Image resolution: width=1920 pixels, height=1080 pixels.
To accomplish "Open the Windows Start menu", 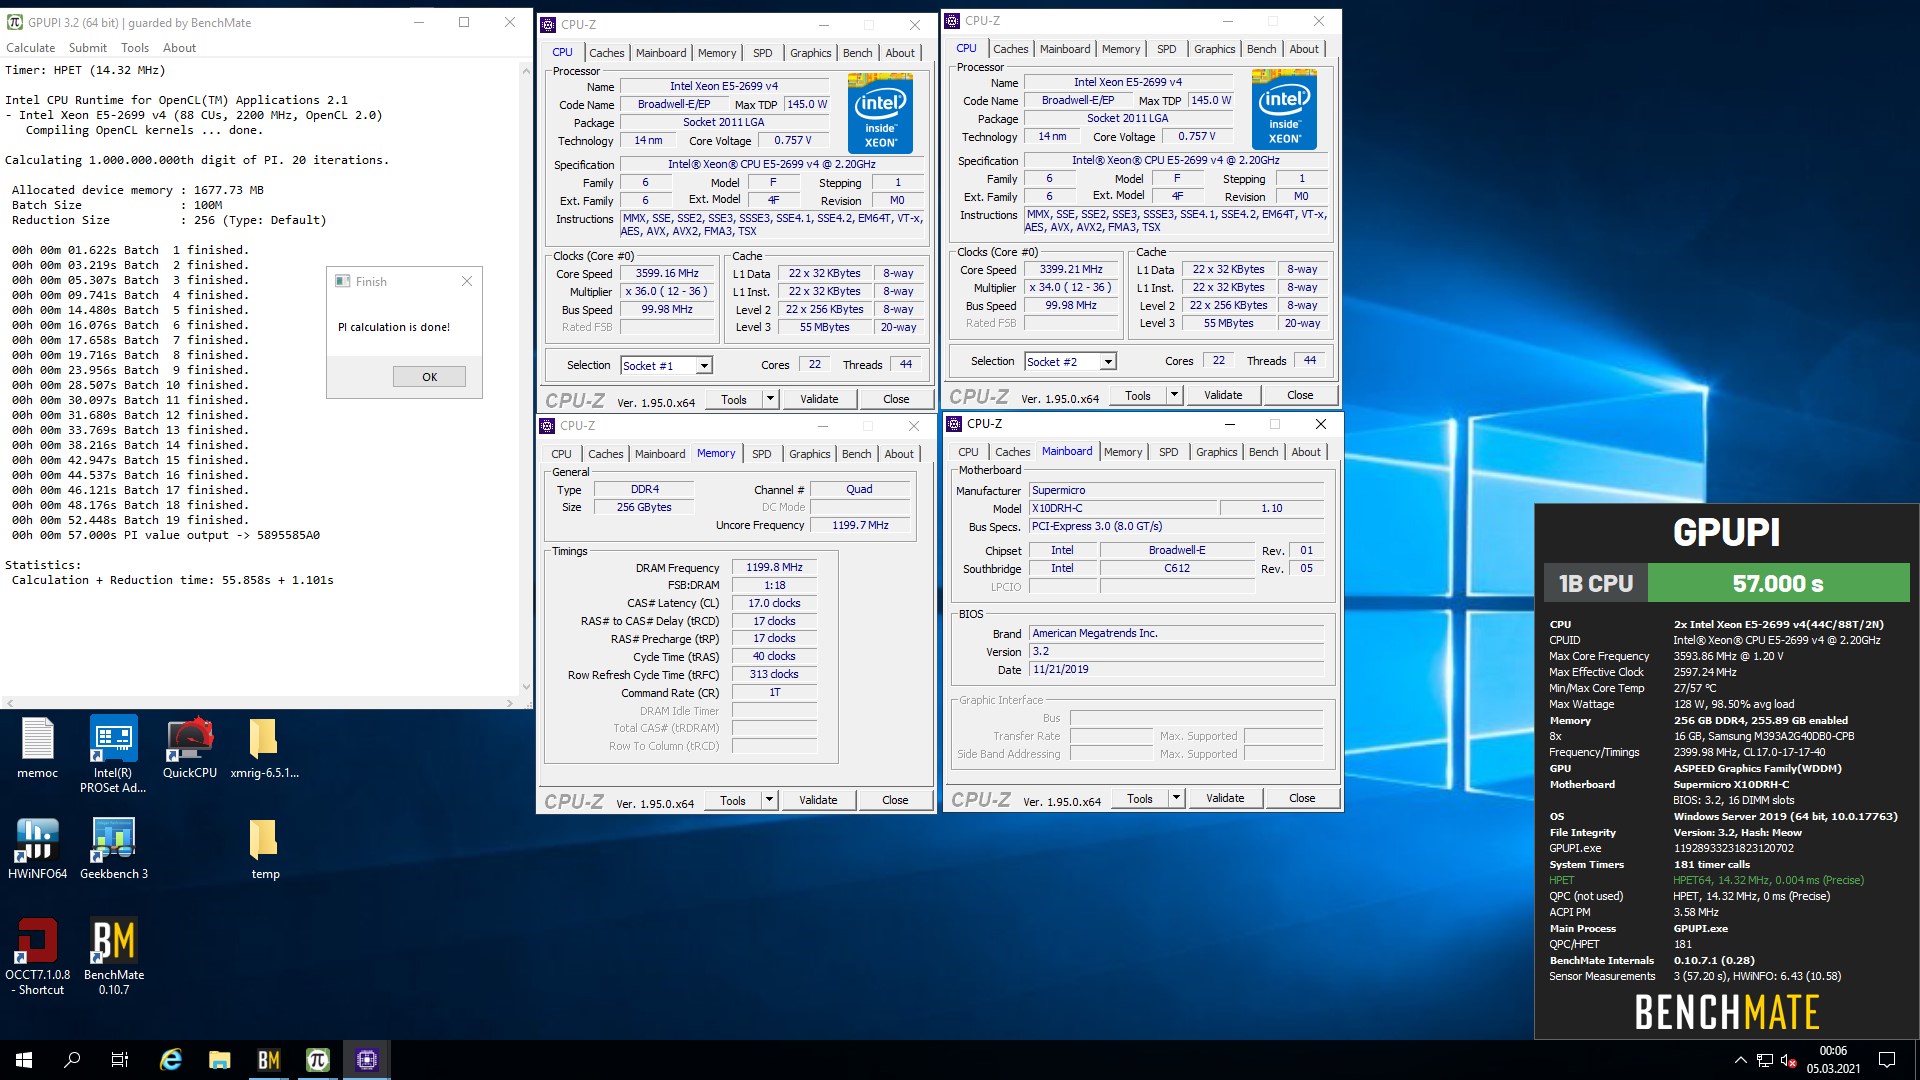I will pos(24,1060).
